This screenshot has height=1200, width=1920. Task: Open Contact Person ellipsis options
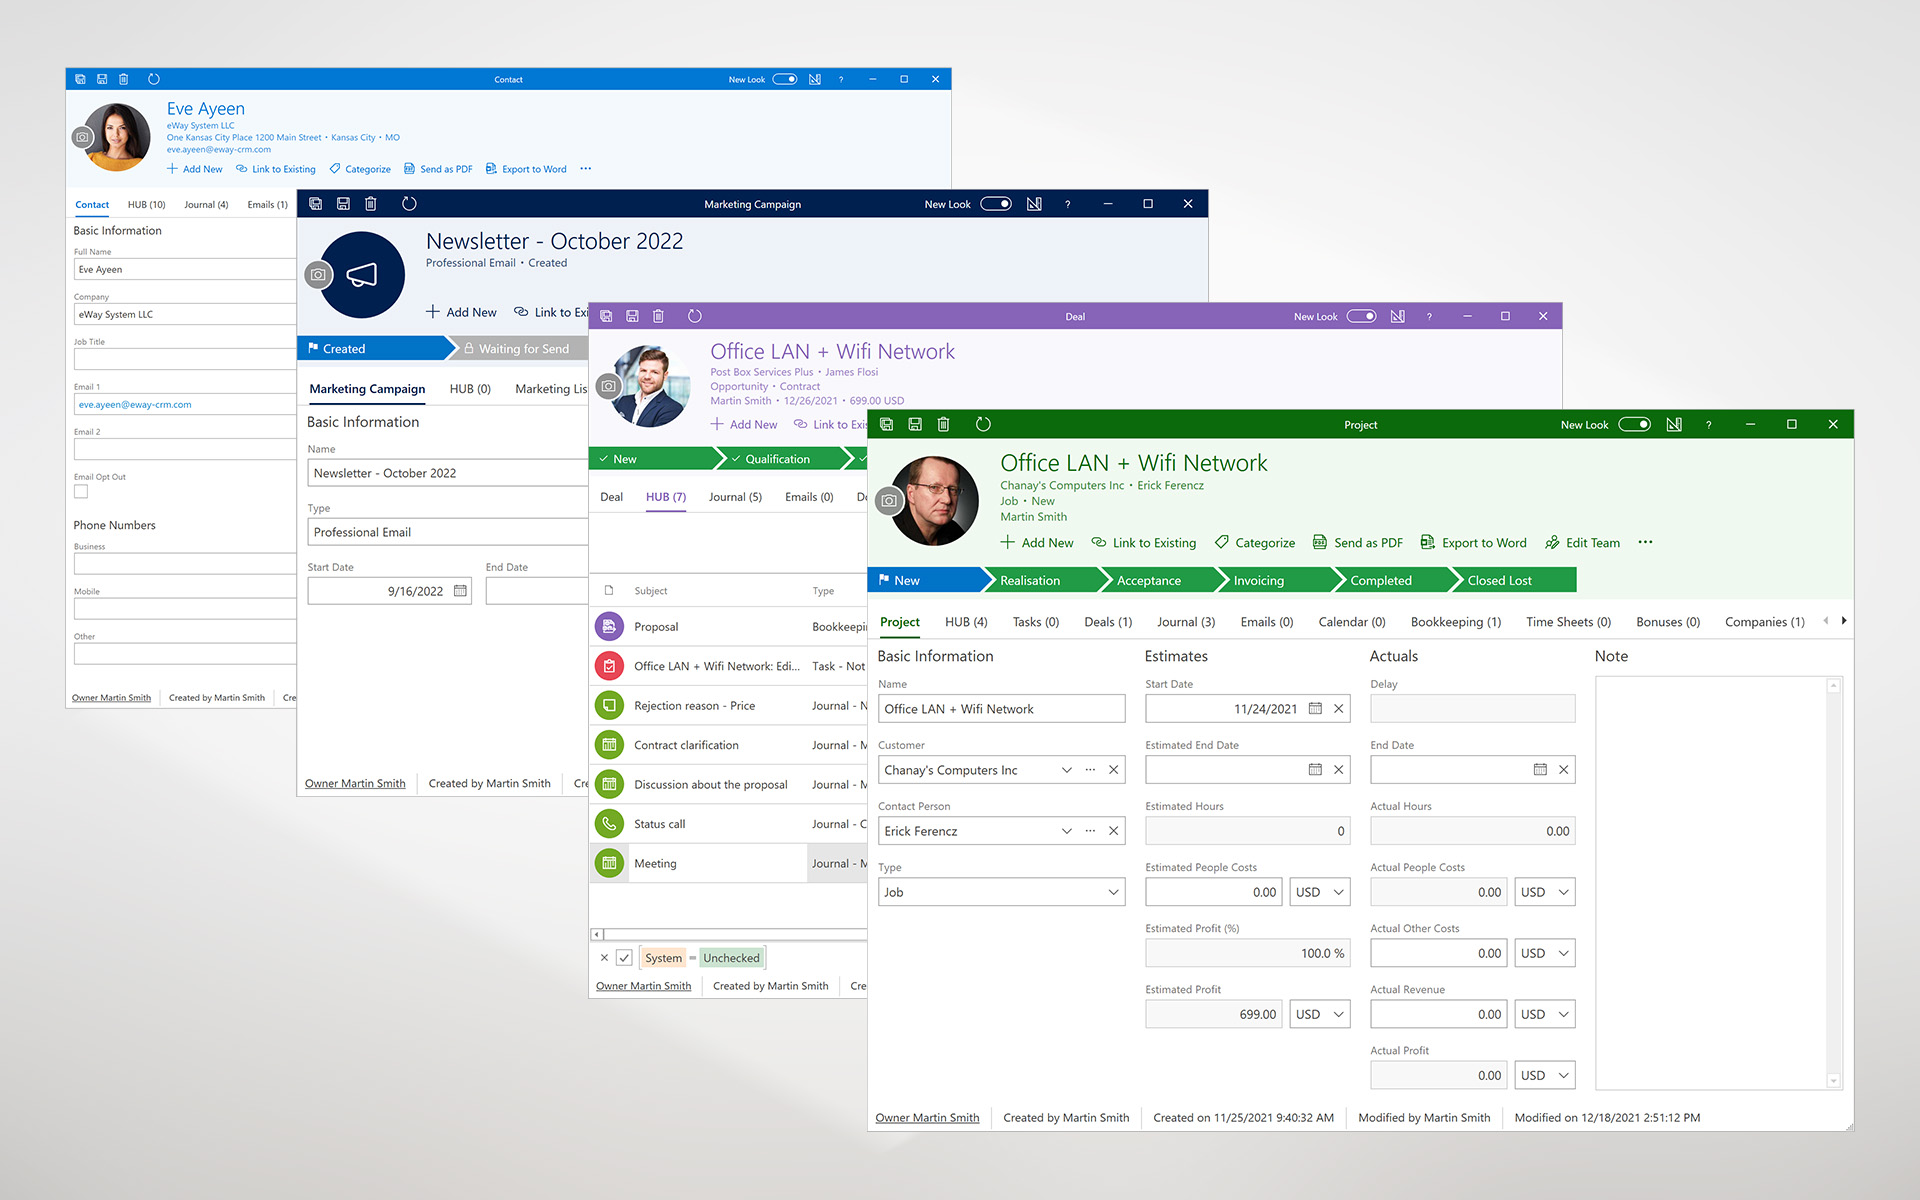1090,831
